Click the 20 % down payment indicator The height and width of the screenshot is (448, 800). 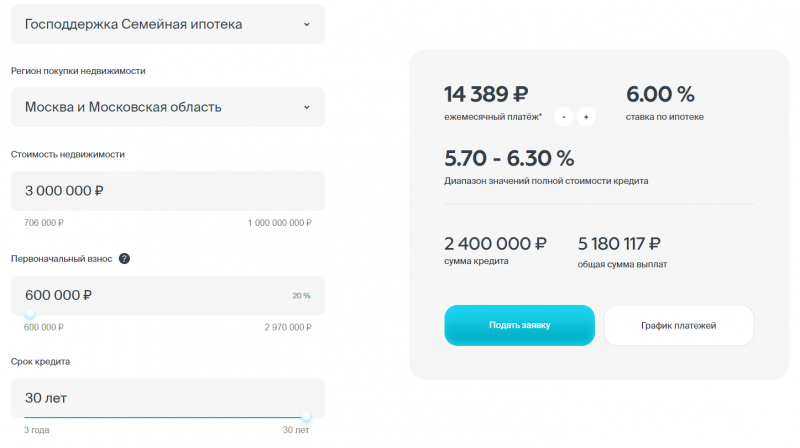(301, 296)
